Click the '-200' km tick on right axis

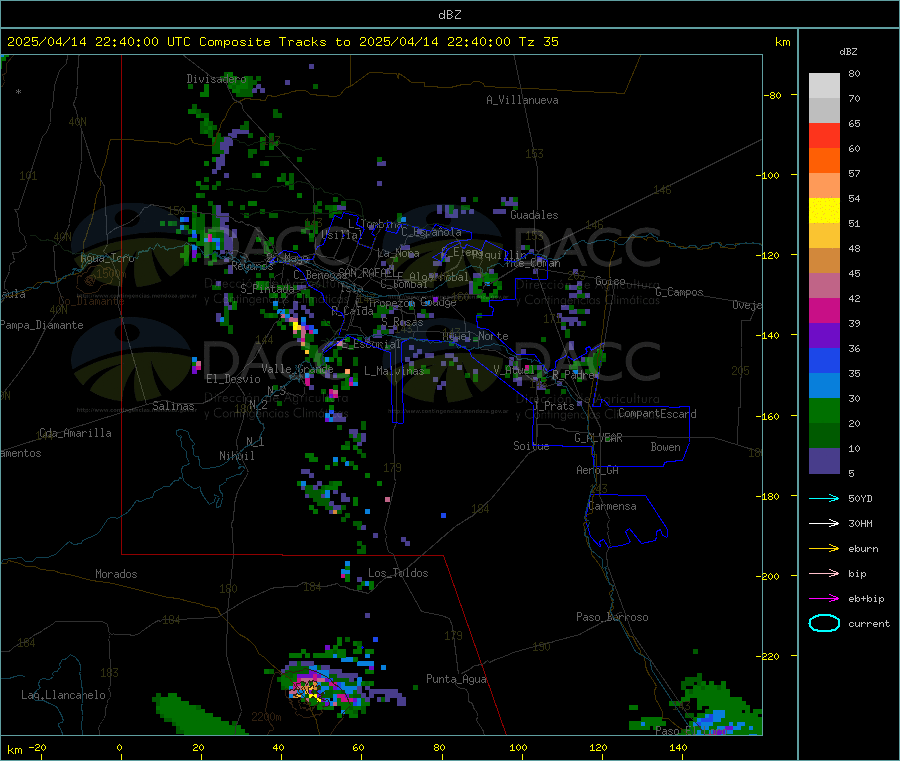[768, 576]
